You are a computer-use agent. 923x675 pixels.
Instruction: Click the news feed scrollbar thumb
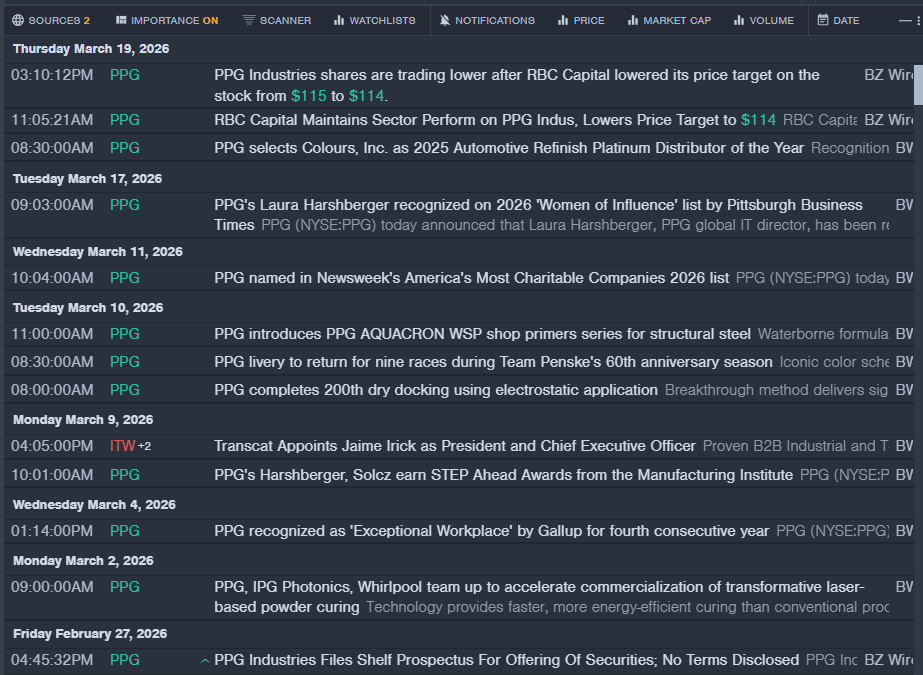(x=918, y=85)
